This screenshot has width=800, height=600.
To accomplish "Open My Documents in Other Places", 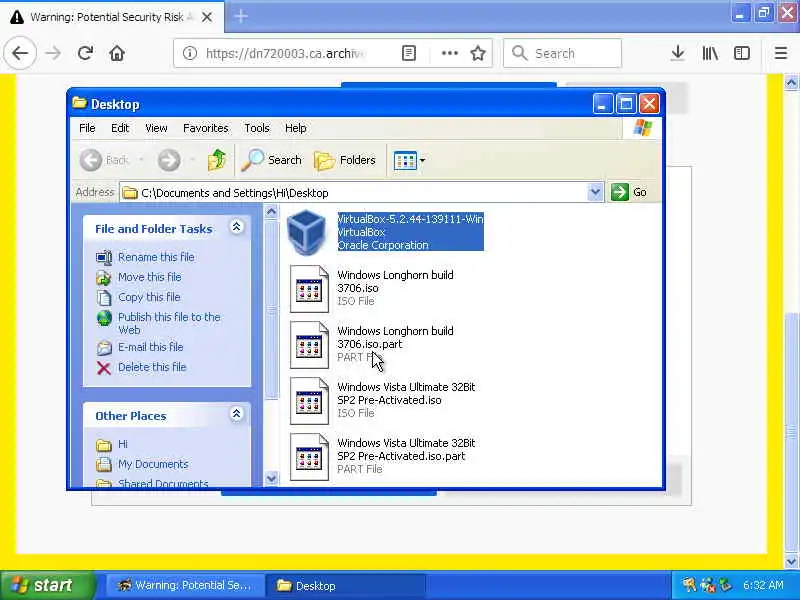I will 153,464.
